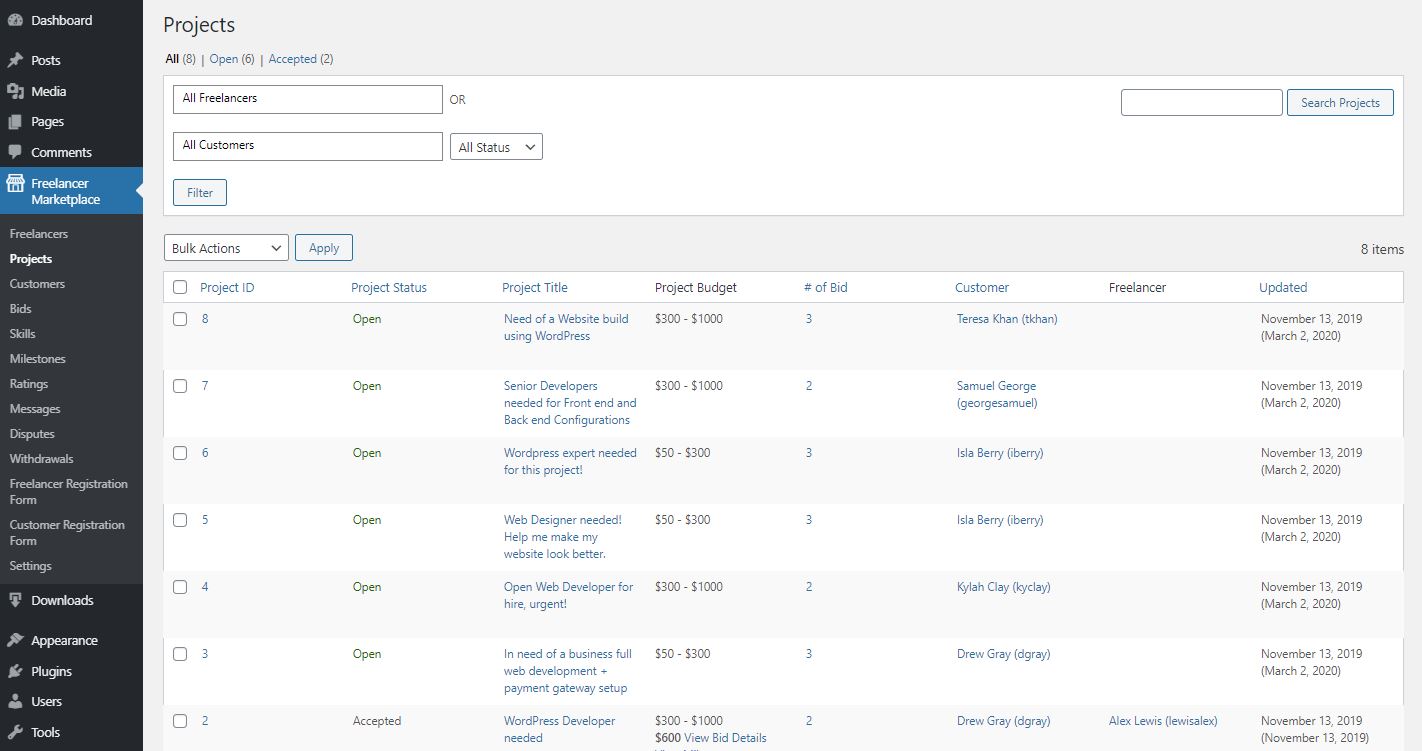Toggle the select-all checkbox in table header
Viewport: 1422px width, 751px height.
180,287
